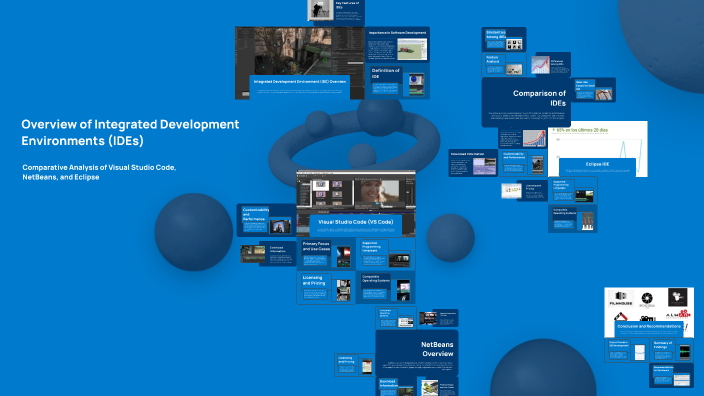Open Eclipse's 'Download Information' frame
704x396 pixels.
coord(473,163)
